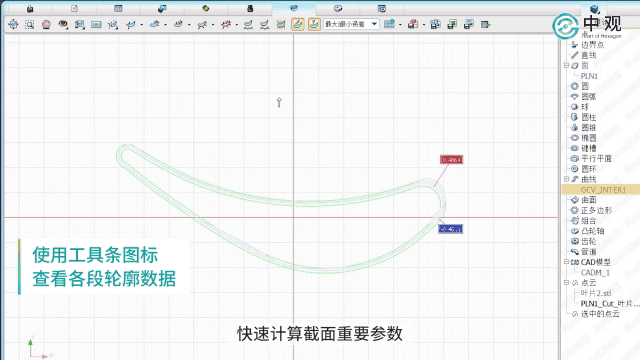The image size is (640, 360).
Task: Select 圆锥 in the feature tree
Action: [x=589, y=128]
